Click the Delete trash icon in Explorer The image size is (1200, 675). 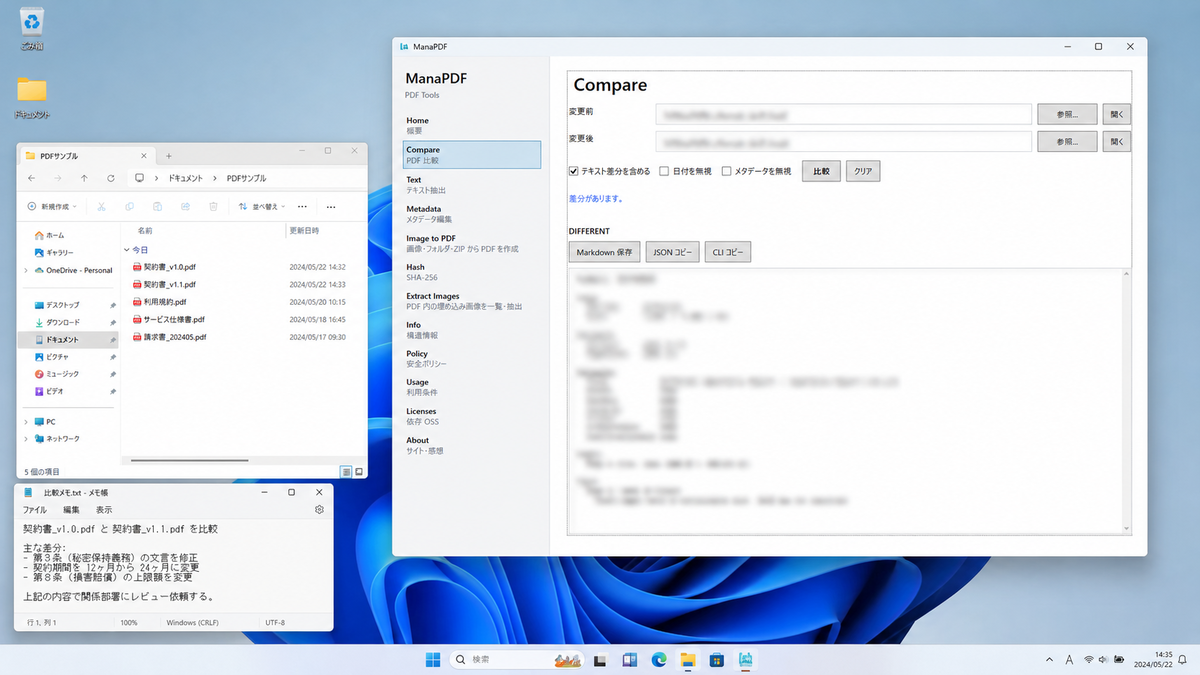point(213,206)
